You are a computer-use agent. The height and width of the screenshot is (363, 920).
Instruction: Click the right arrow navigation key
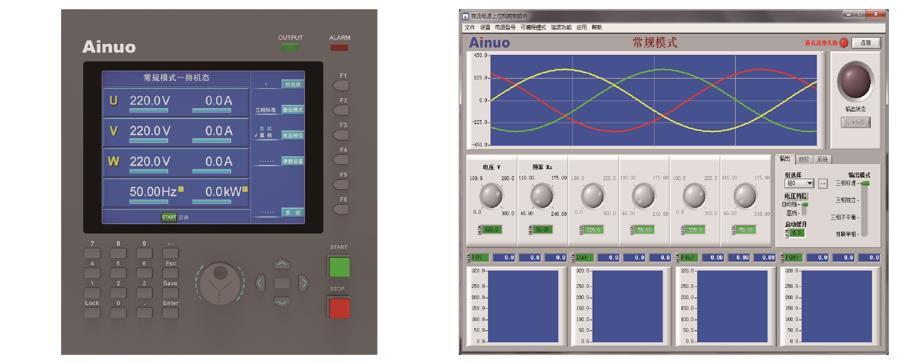pos(303,283)
